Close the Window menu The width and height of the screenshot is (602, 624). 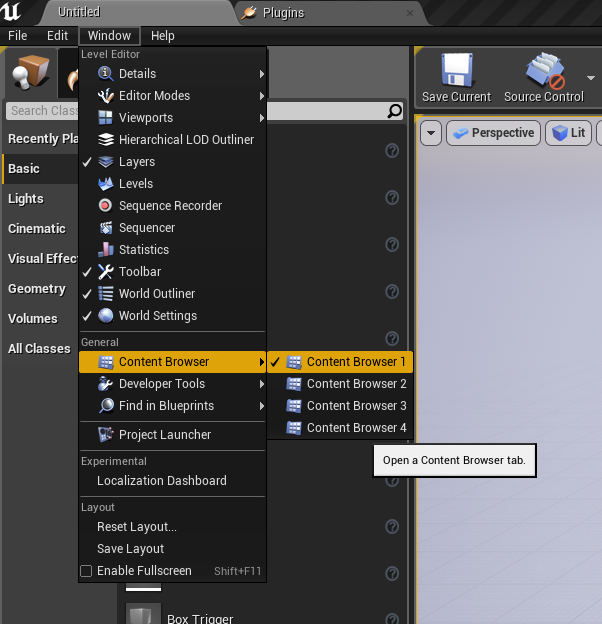(x=109, y=36)
